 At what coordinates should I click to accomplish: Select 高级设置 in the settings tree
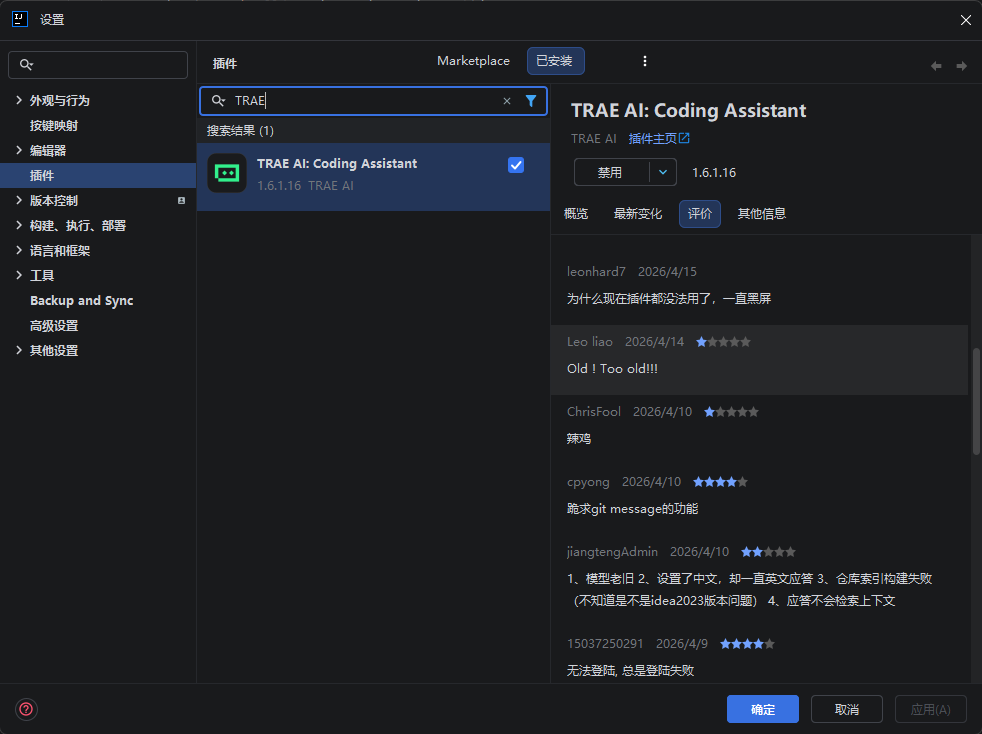coord(54,326)
